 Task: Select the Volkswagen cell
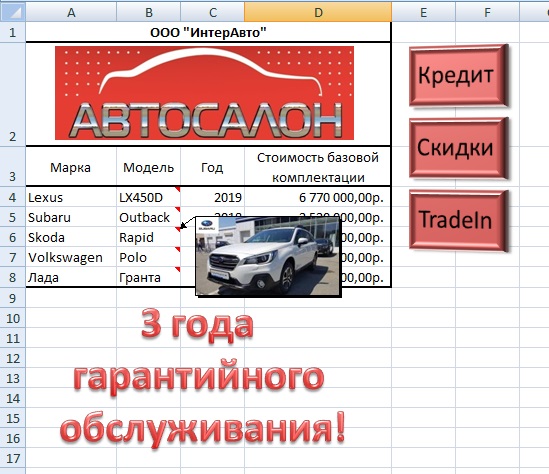pyautogui.click(x=71, y=257)
